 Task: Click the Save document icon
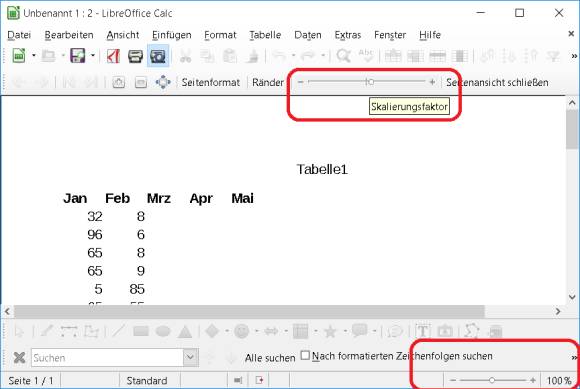78,56
